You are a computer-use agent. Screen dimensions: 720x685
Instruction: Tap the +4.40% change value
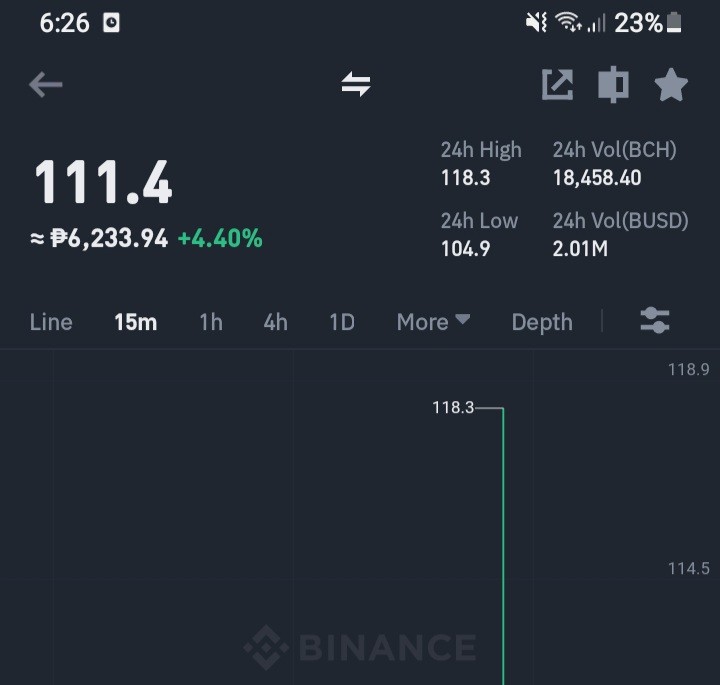tap(220, 239)
